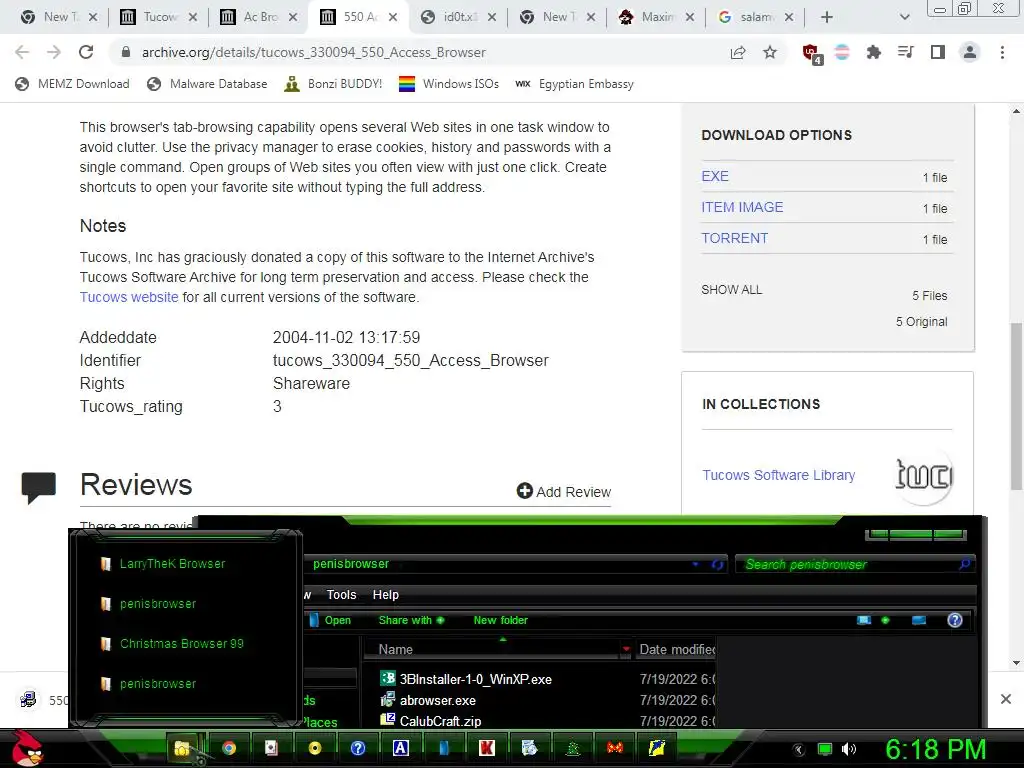Image resolution: width=1024 pixels, height=768 pixels.
Task: Reload the archive.org page
Action: pyautogui.click(x=86, y=52)
